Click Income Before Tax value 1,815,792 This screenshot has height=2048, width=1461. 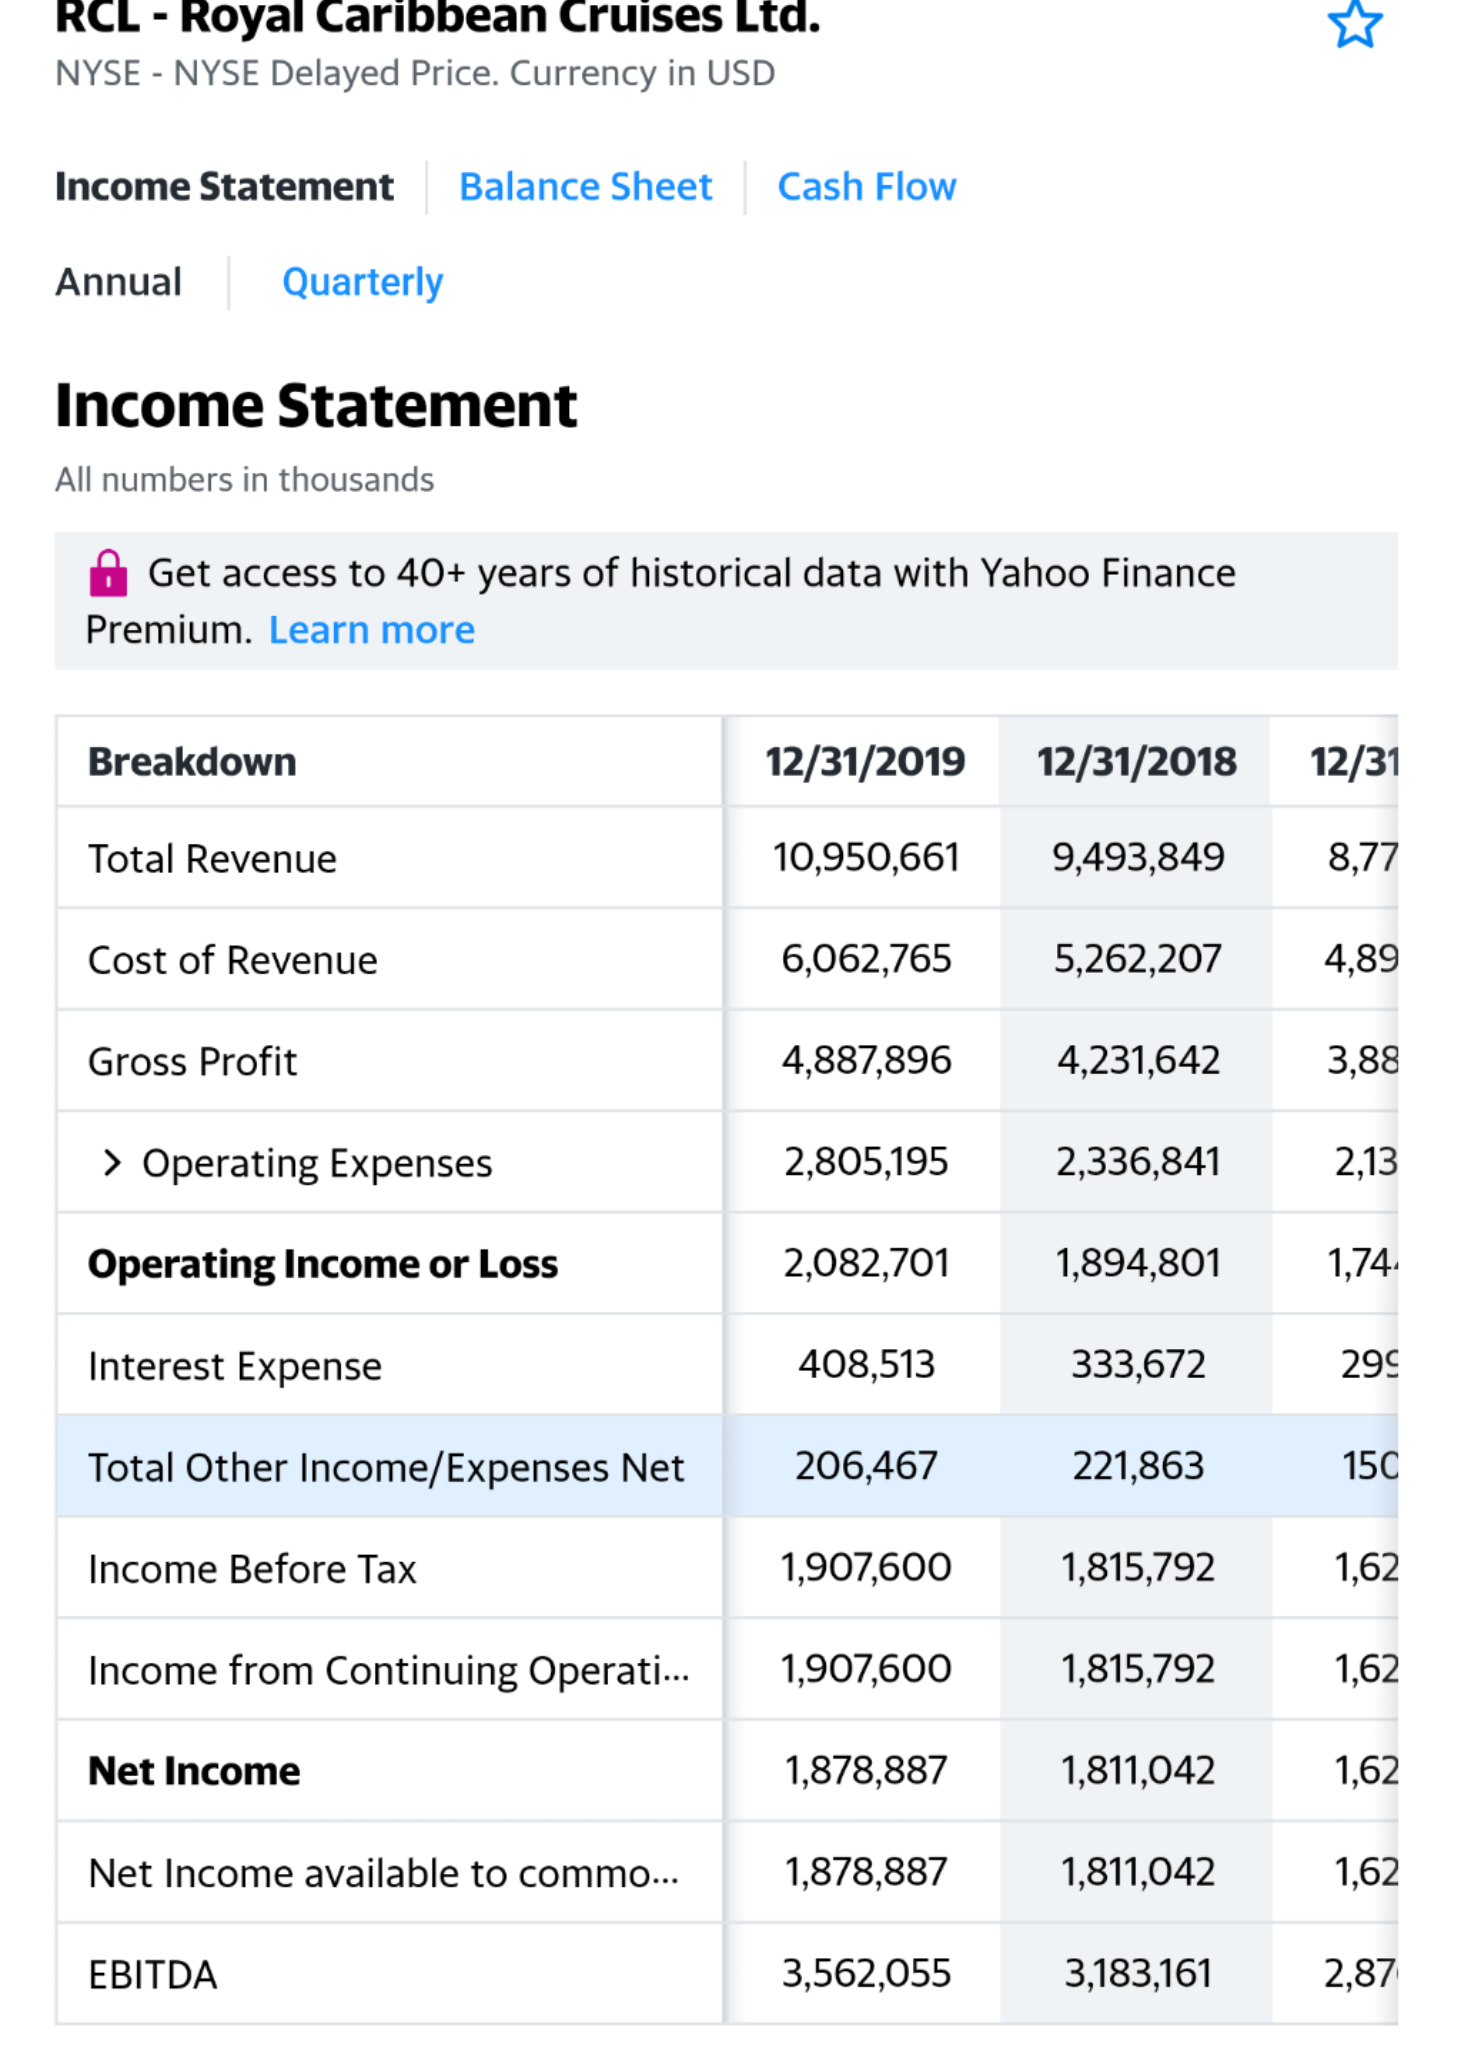1138,1567
